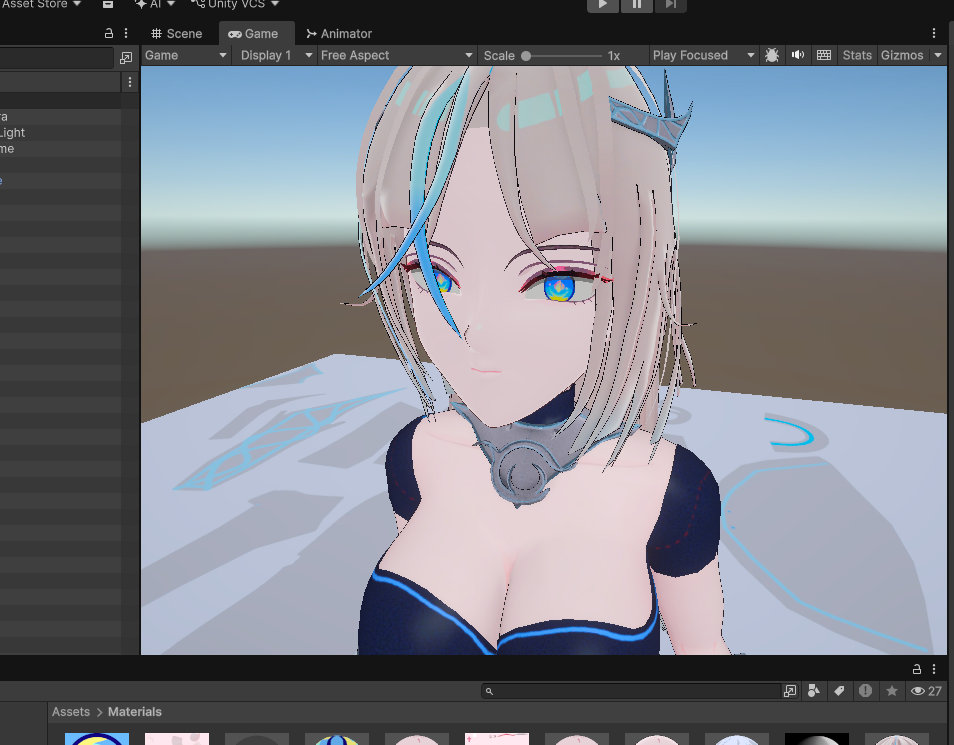Click the Assets breadcrumb link

[x=71, y=712]
